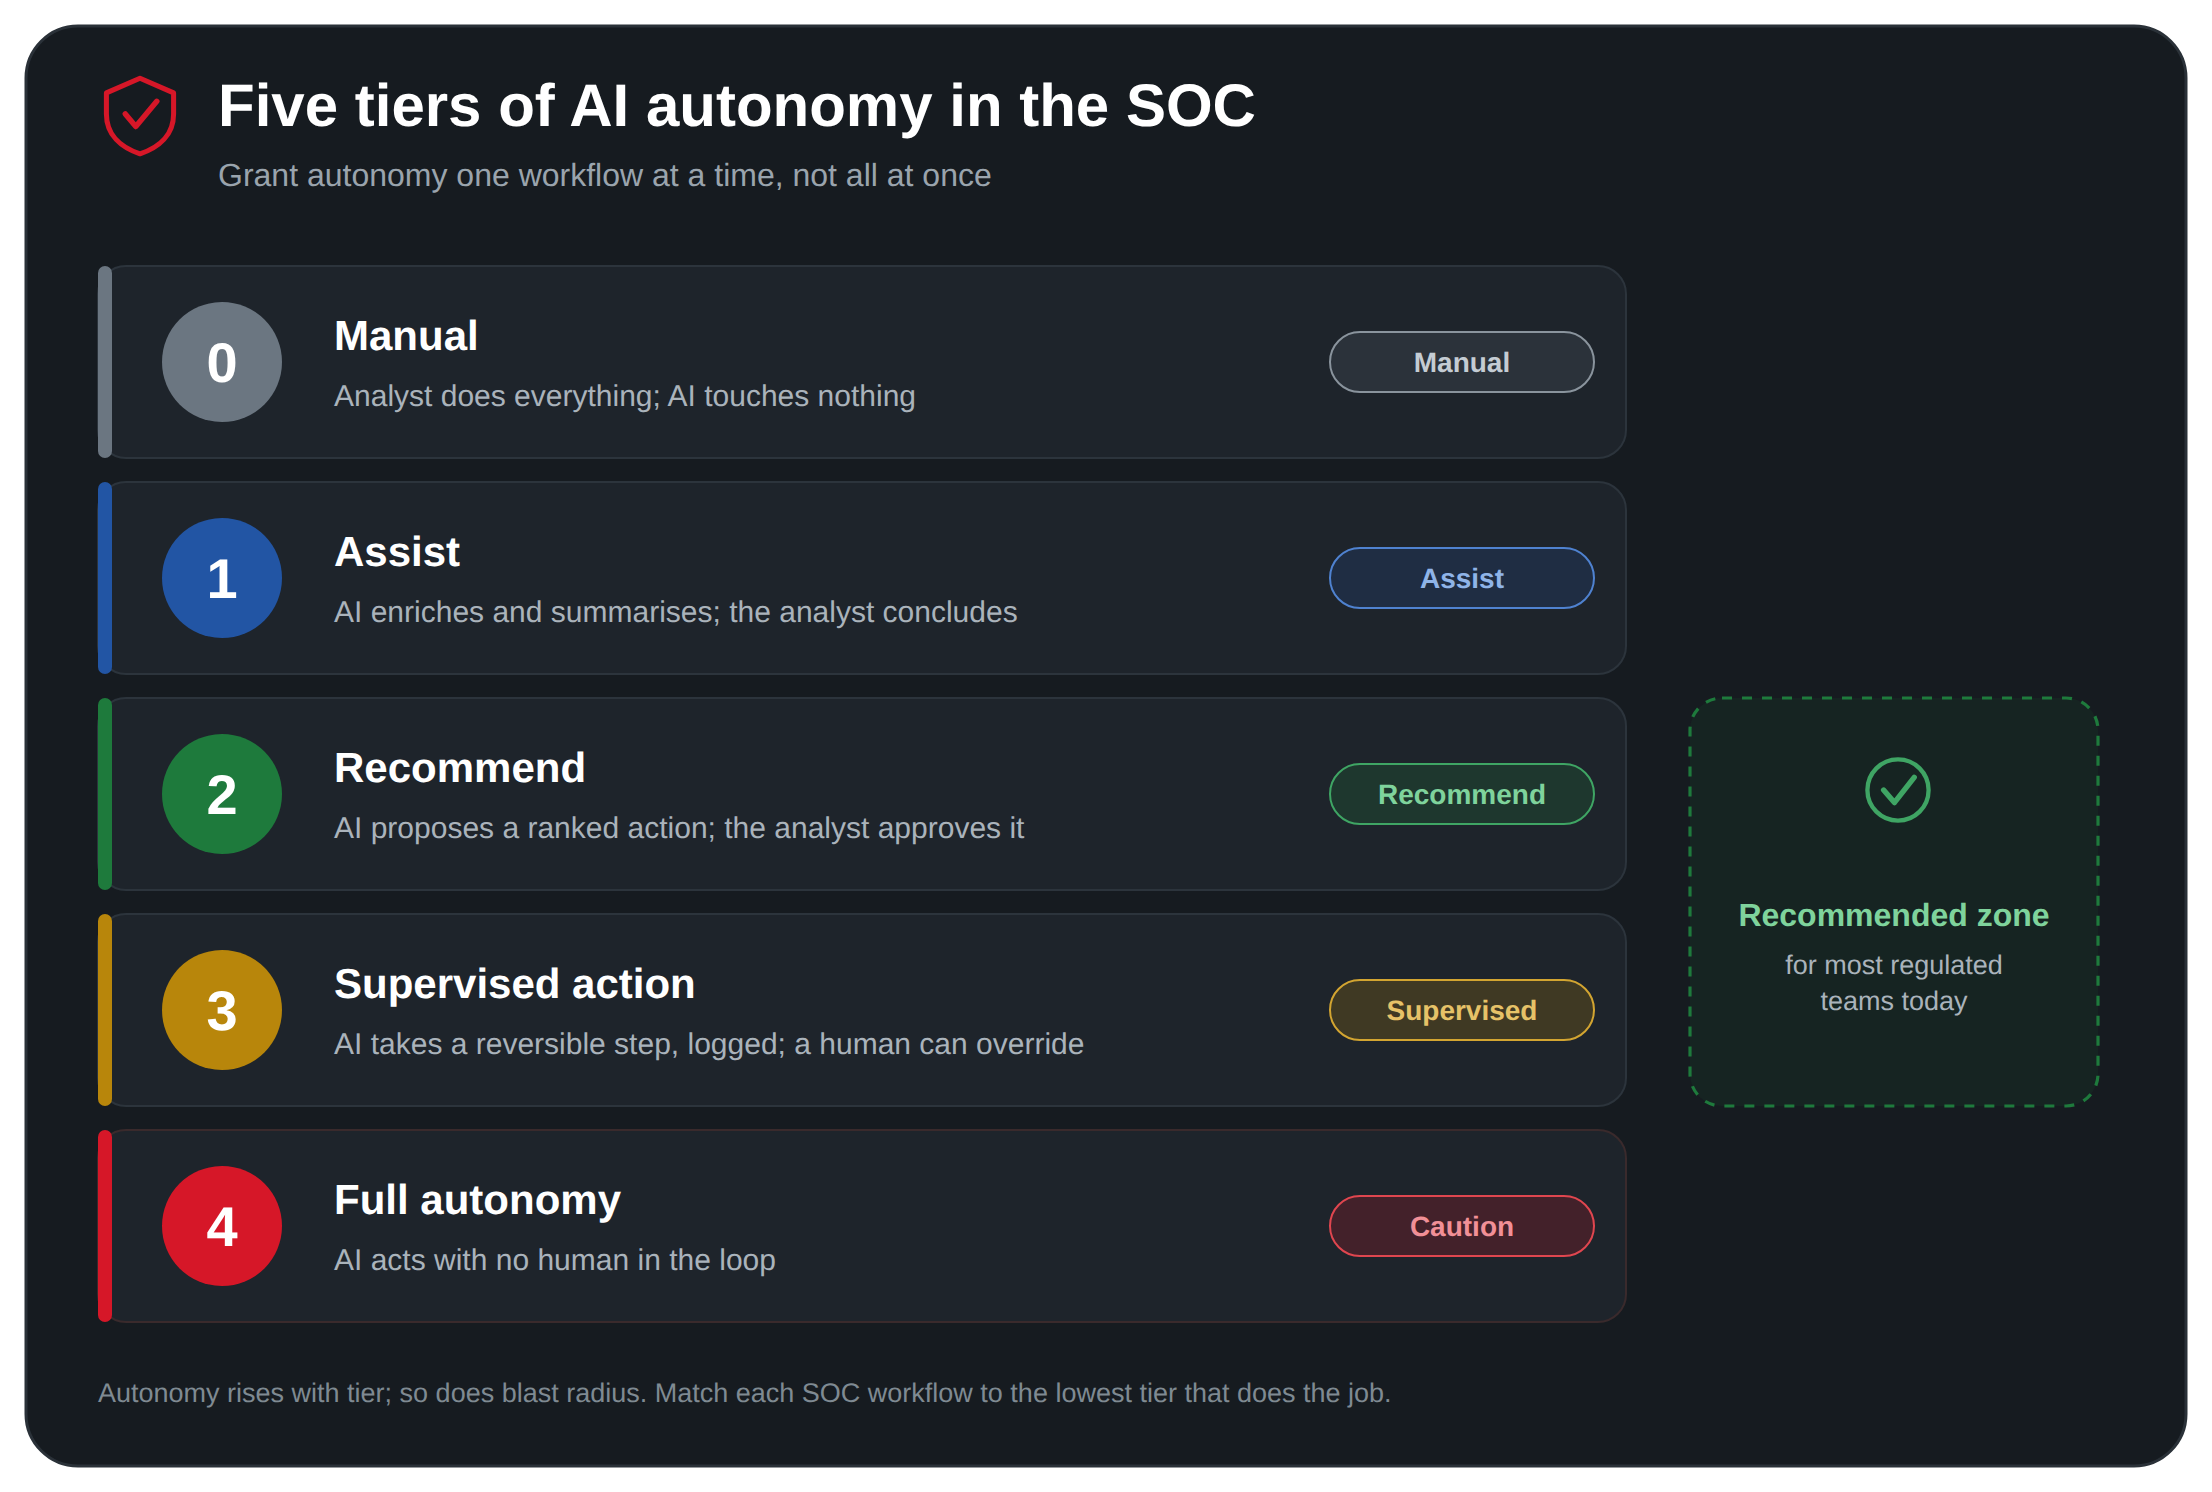Viewport: 2212px width, 1492px height.
Task: Click the 'Full autonomy' tier heading
Action: [x=477, y=1200]
